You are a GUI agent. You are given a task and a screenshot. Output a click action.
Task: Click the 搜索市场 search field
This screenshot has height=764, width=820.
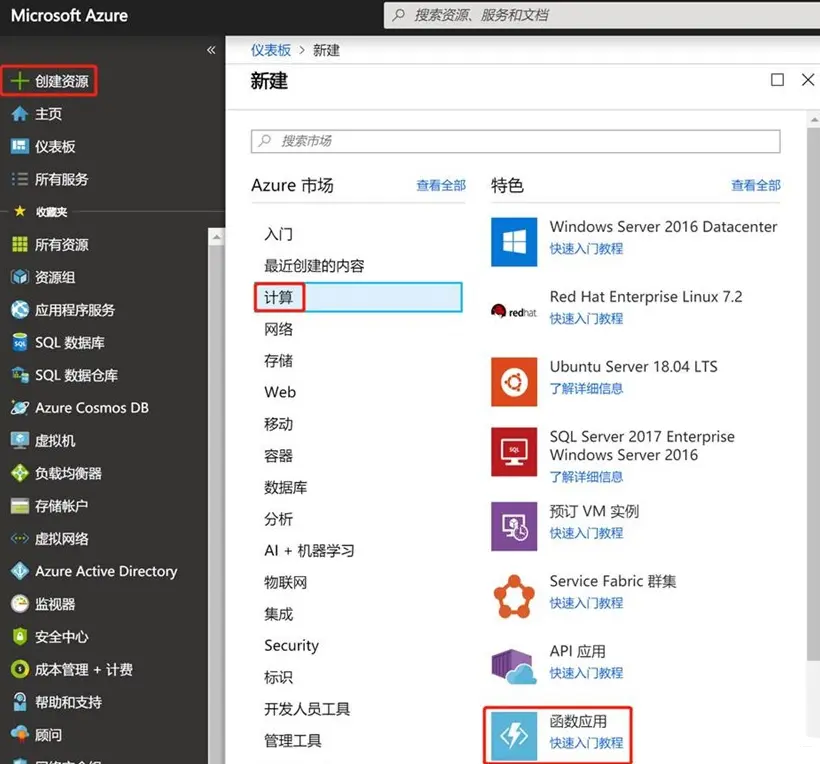tap(516, 141)
